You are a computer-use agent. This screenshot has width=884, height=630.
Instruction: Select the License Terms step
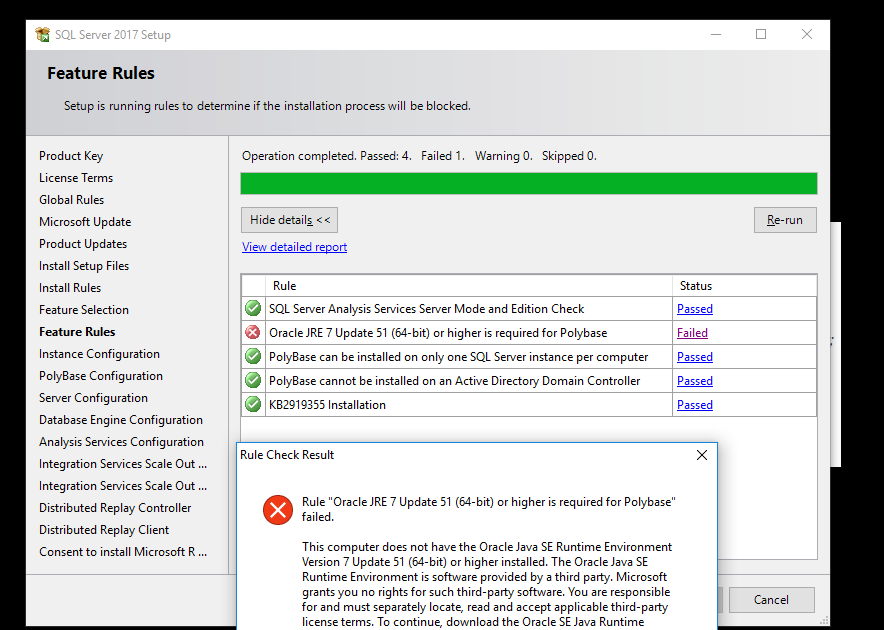click(x=76, y=178)
